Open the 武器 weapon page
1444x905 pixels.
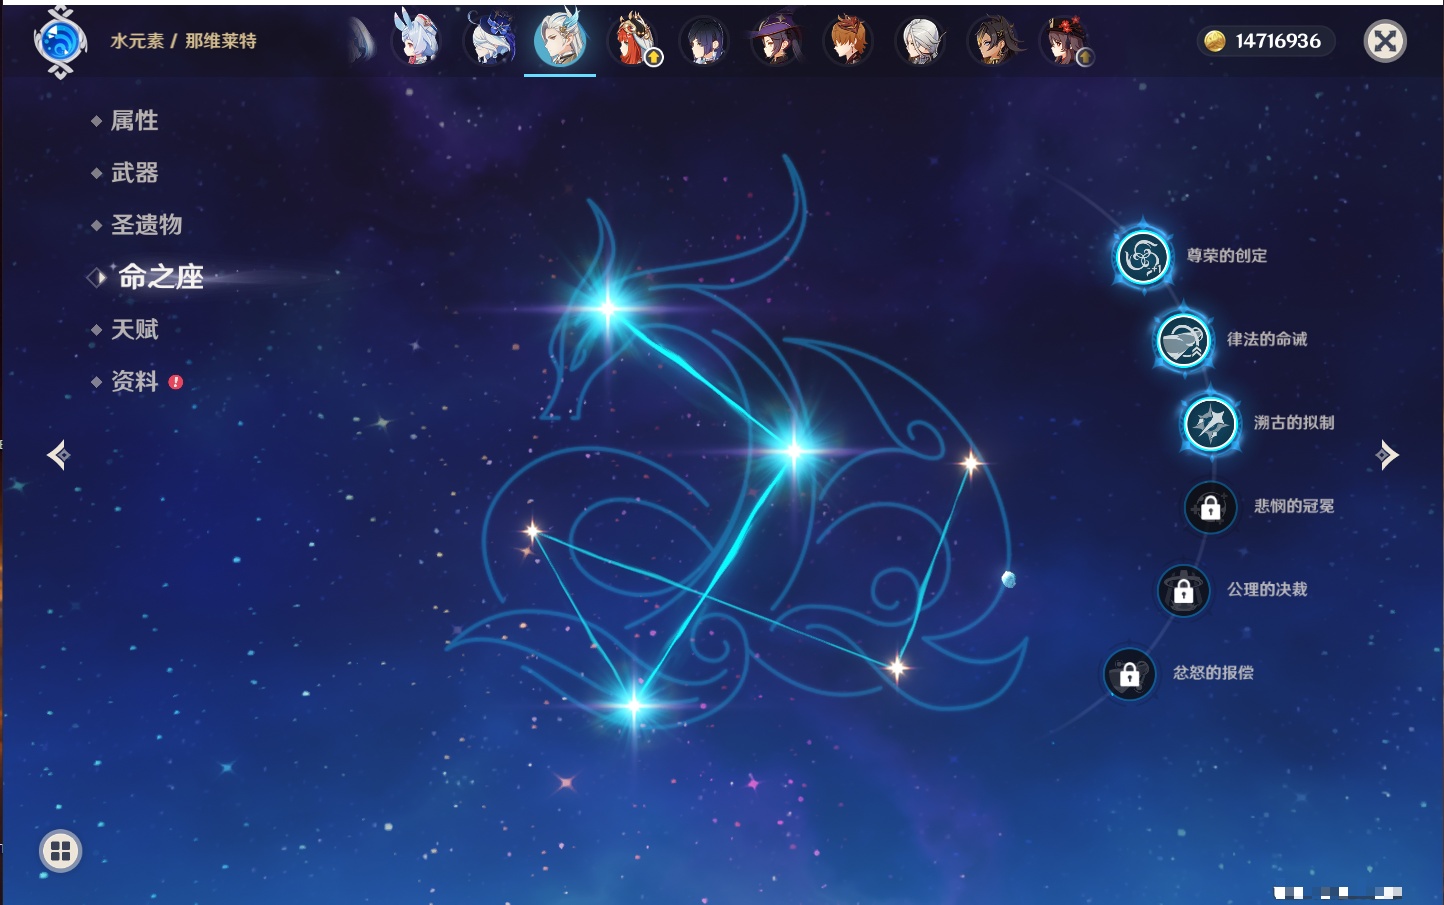(134, 173)
